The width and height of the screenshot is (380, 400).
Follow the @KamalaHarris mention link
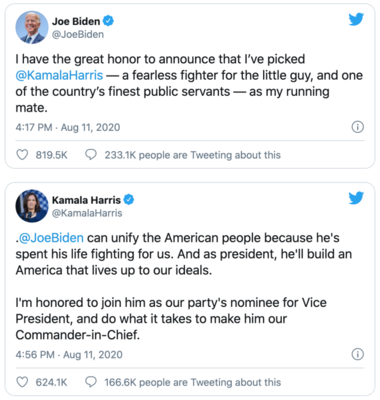click(x=59, y=75)
